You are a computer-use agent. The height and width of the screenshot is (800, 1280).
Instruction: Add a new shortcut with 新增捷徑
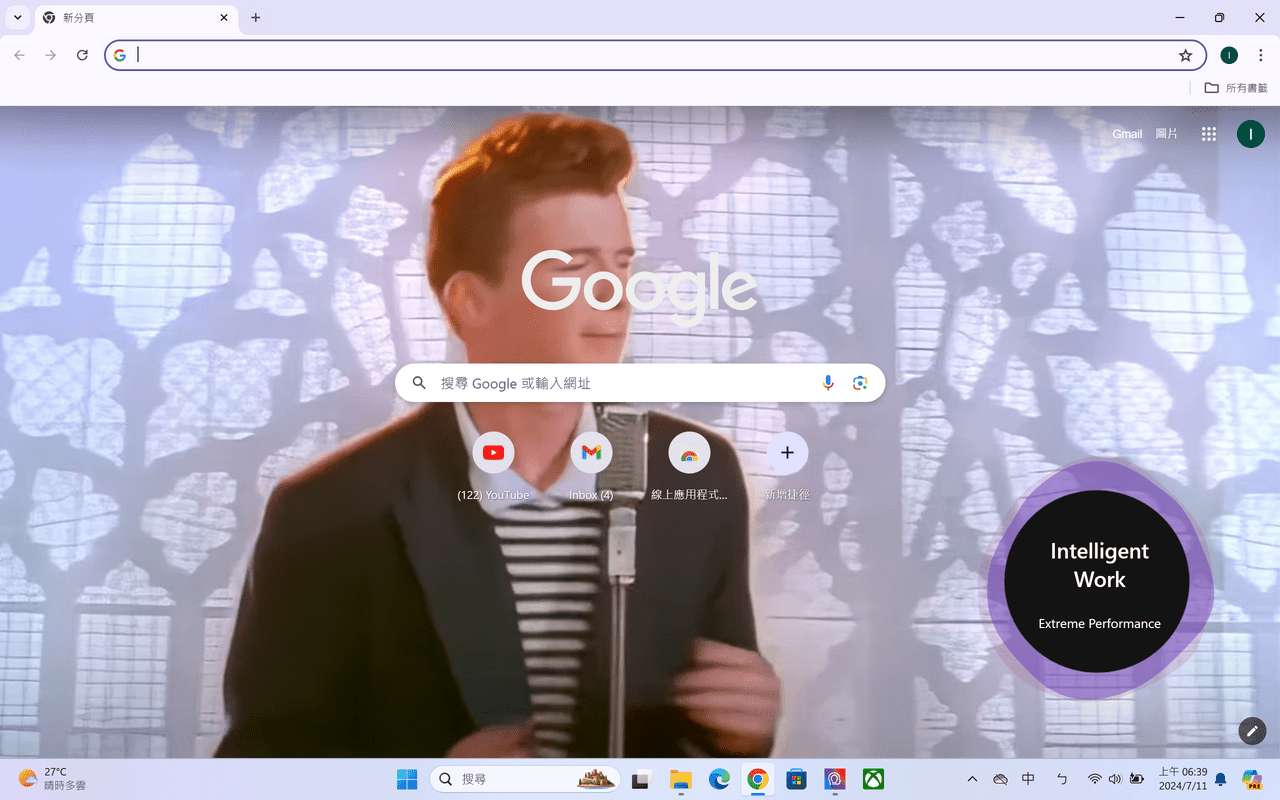[x=787, y=466]
